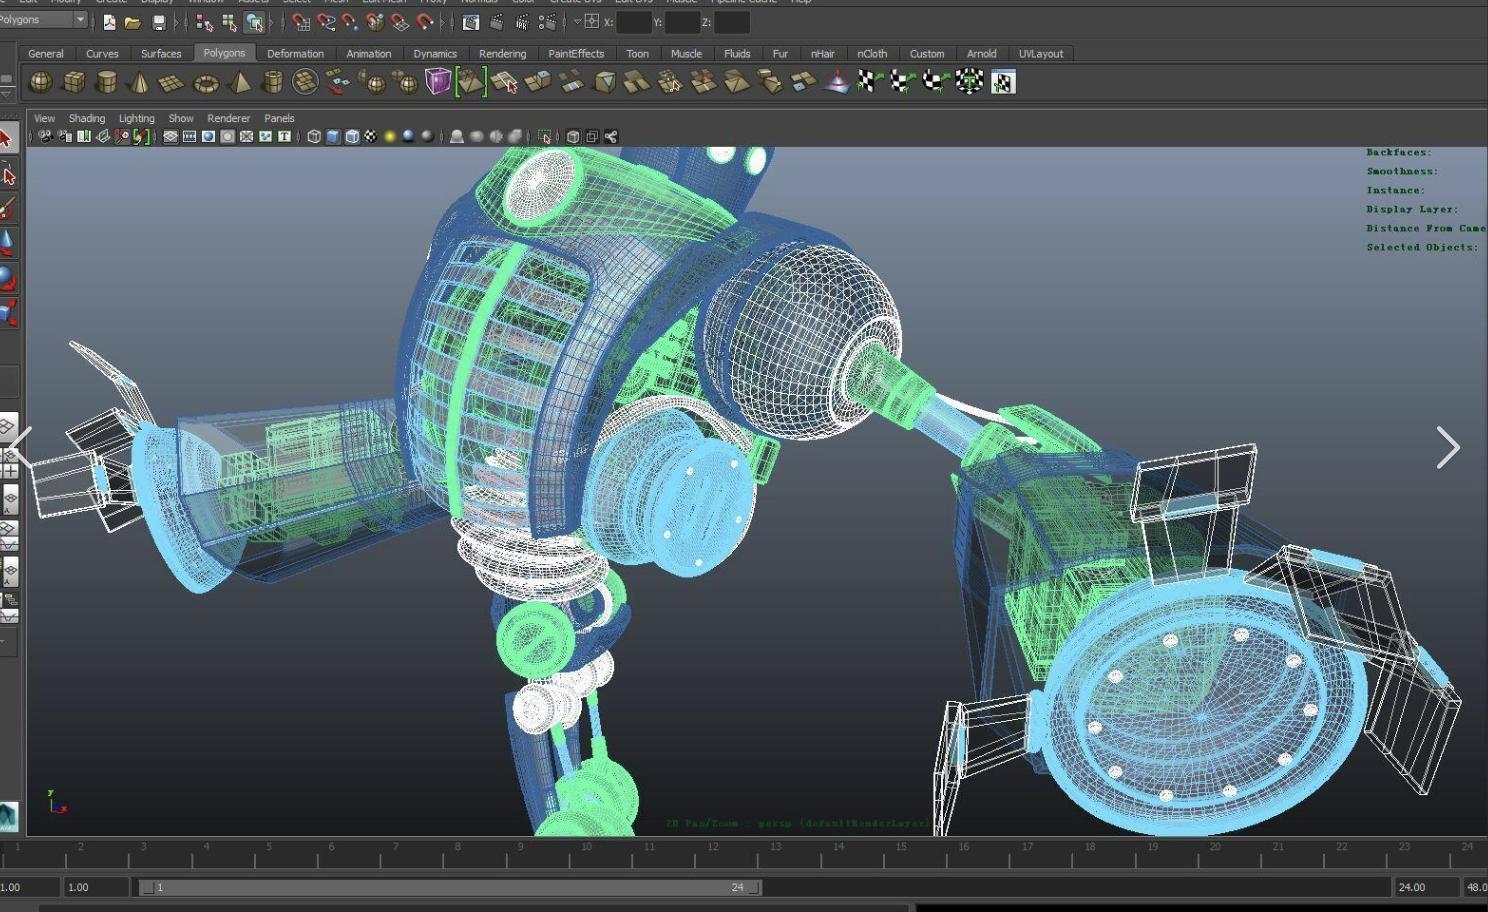Viewport: 1488px width, 912px height.
Task: Click the viewport Renderer menu label
Action: (x=228, y=118)
